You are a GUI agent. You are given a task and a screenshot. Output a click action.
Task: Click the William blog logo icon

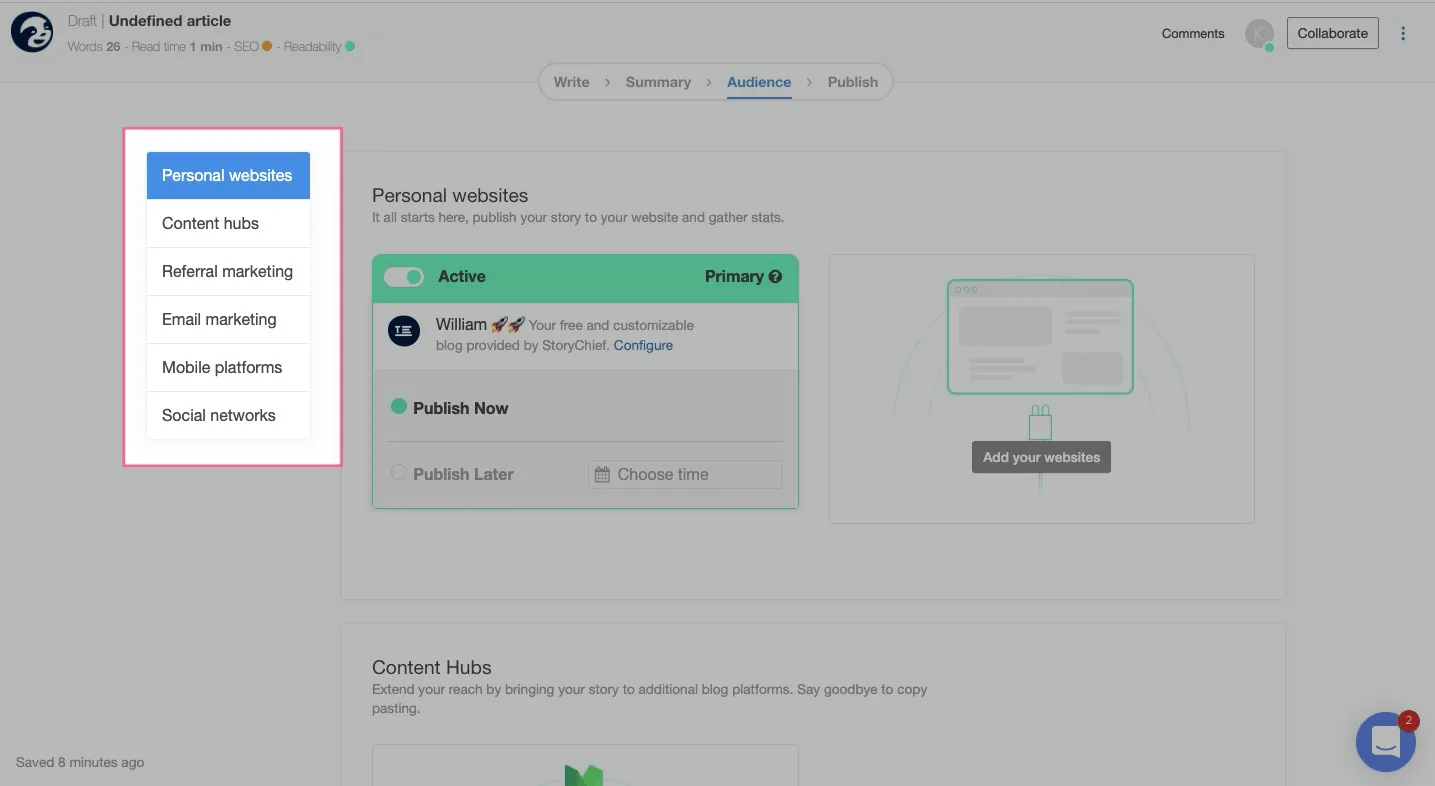(x=404, y=331)
